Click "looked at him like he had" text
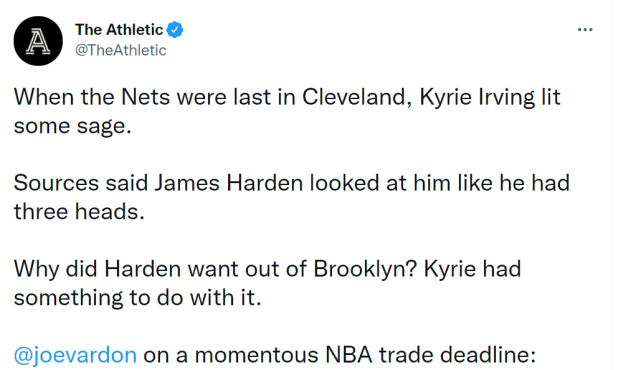Screen dimensions: 641x370 tap(439, 183)
